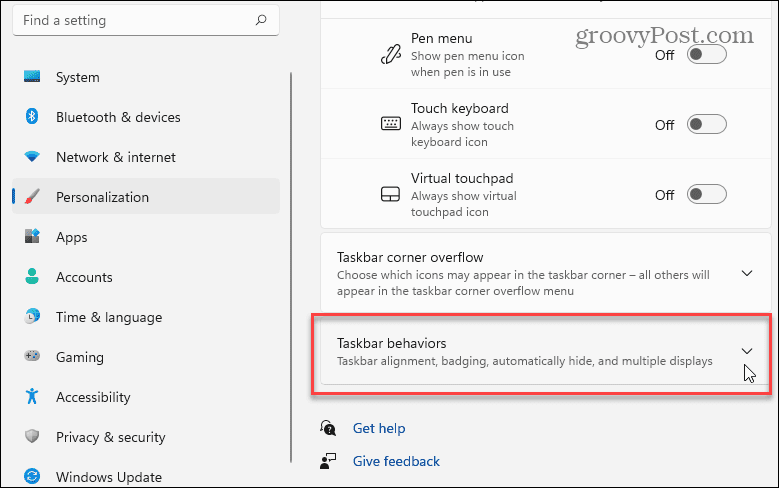Click the search magnifier icon
The height and width of the screenshot is (488, 779).
(261, 20)
